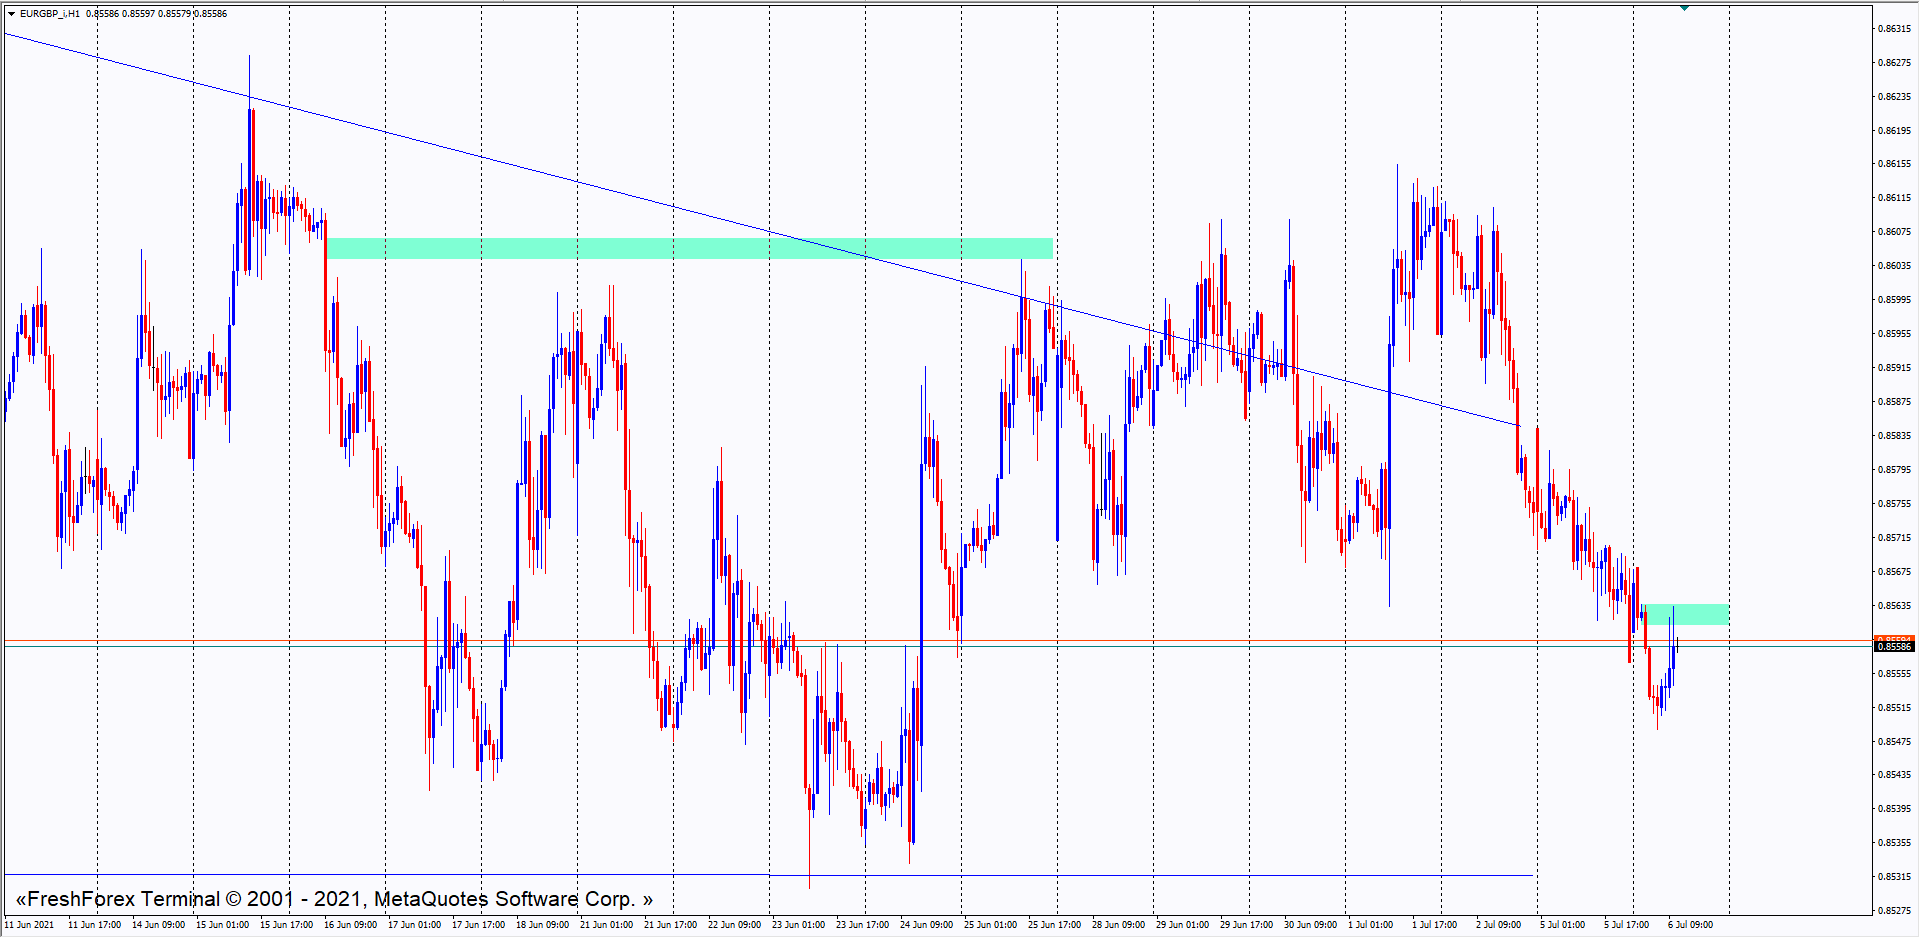Click the 0.85275 price axis label
Image resolution: width=1920 pixels, height=938 pixels.
(1893, 911)
